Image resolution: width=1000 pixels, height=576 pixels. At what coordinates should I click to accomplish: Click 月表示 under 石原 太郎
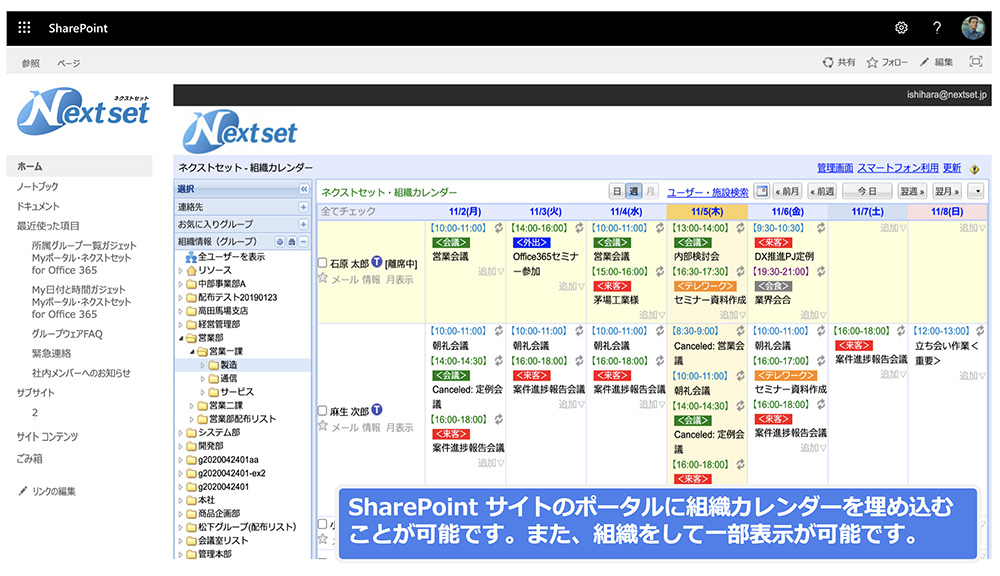(x=399, y=279)
